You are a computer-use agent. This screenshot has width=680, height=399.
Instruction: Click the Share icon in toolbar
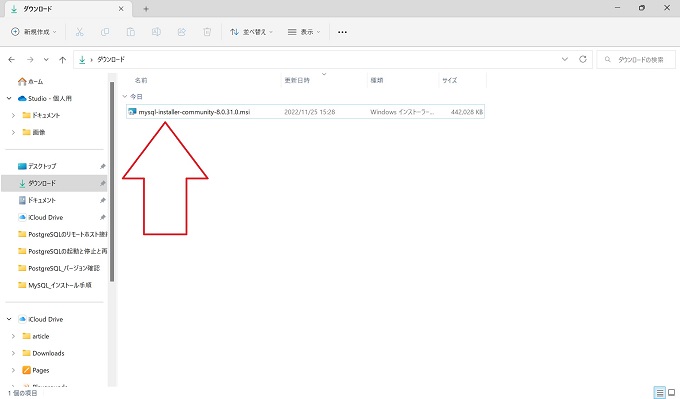click(x=182, y=32)
